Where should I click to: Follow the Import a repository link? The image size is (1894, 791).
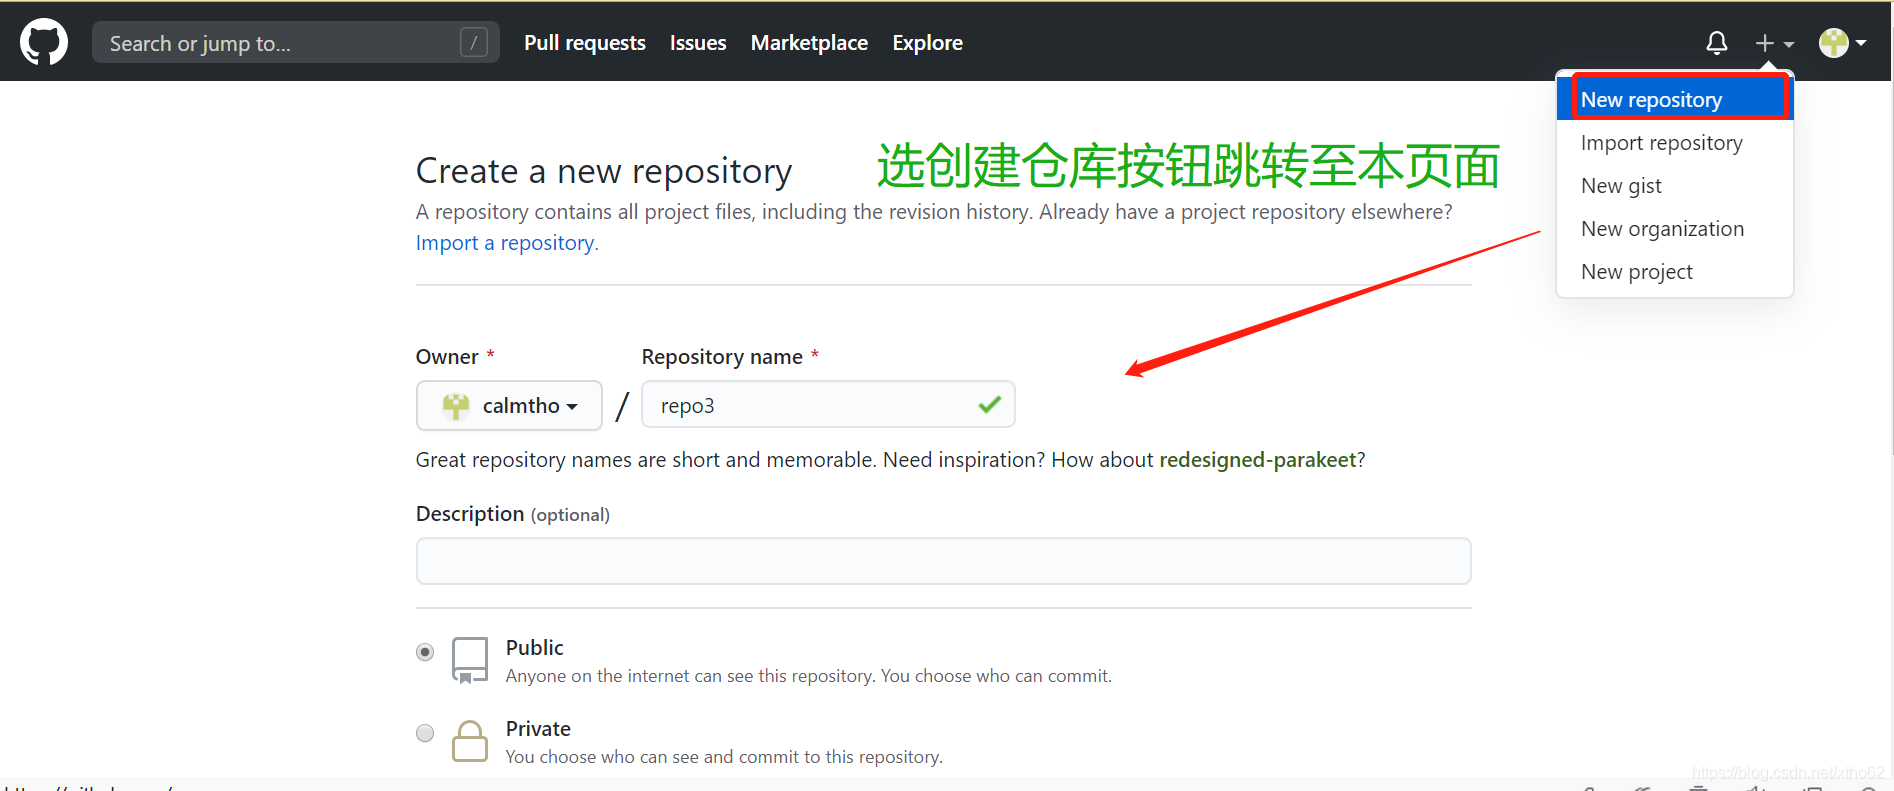pos(507,243)
